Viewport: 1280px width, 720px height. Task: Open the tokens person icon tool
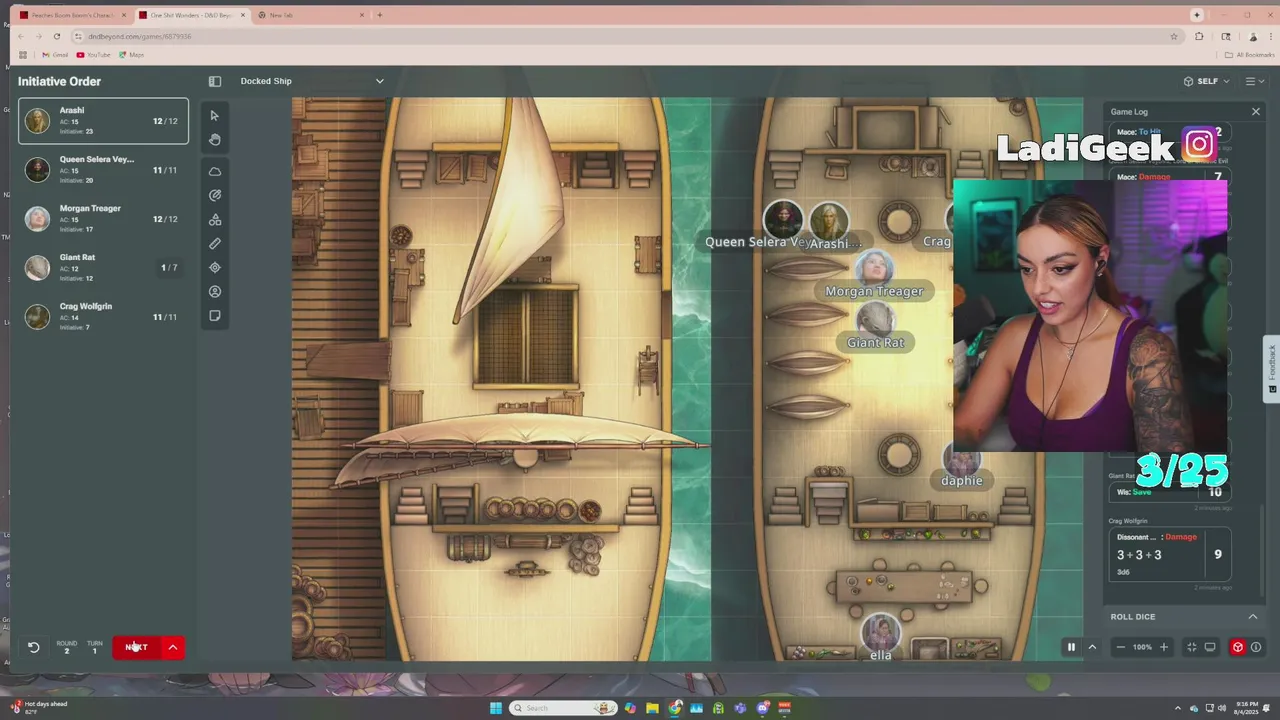[x=214, y=292]
